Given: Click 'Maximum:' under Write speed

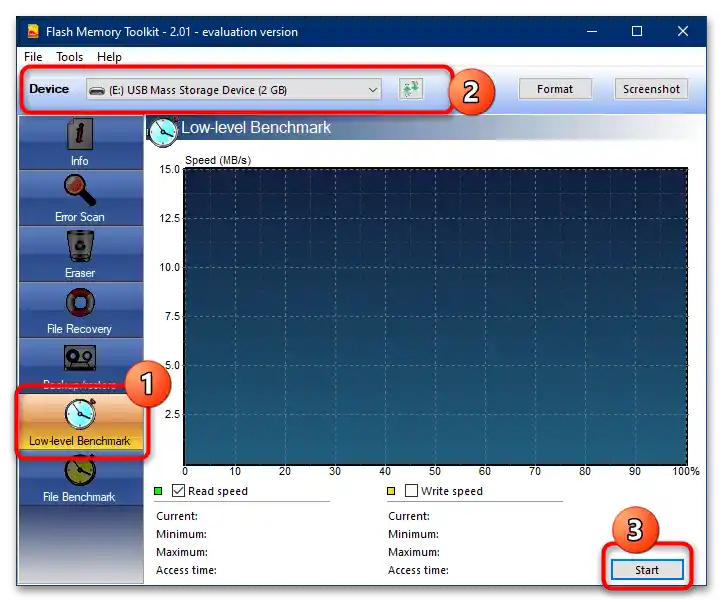Looking at the screenshot, I should point(414,552).
